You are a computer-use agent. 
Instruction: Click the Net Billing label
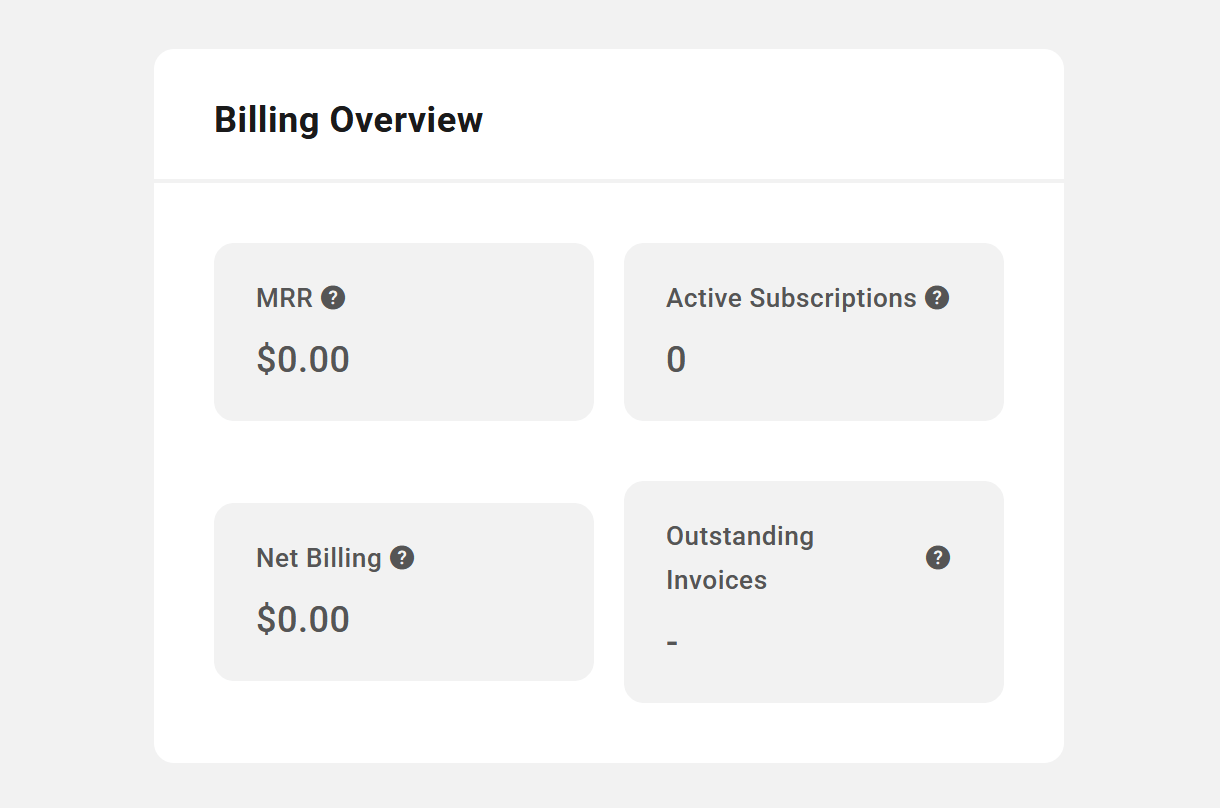point(319,558)
